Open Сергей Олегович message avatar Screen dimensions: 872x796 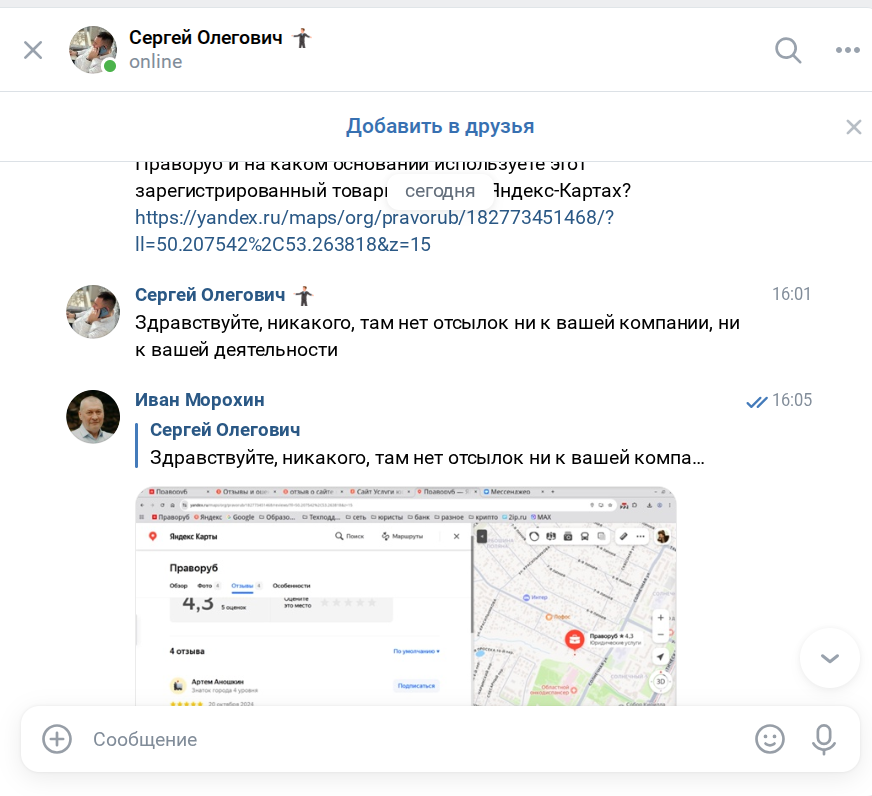(93, 312)
